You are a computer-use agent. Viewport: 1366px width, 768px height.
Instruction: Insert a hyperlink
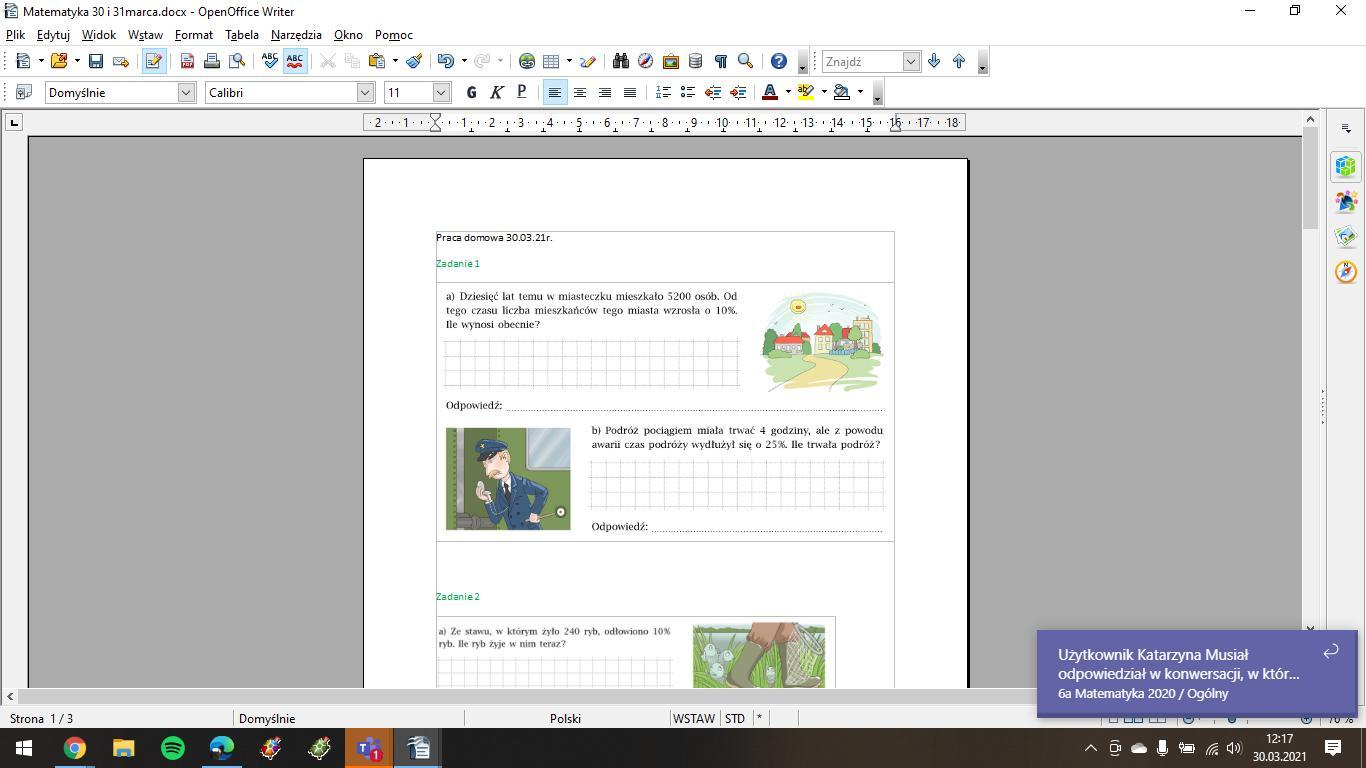pos(527,61)
